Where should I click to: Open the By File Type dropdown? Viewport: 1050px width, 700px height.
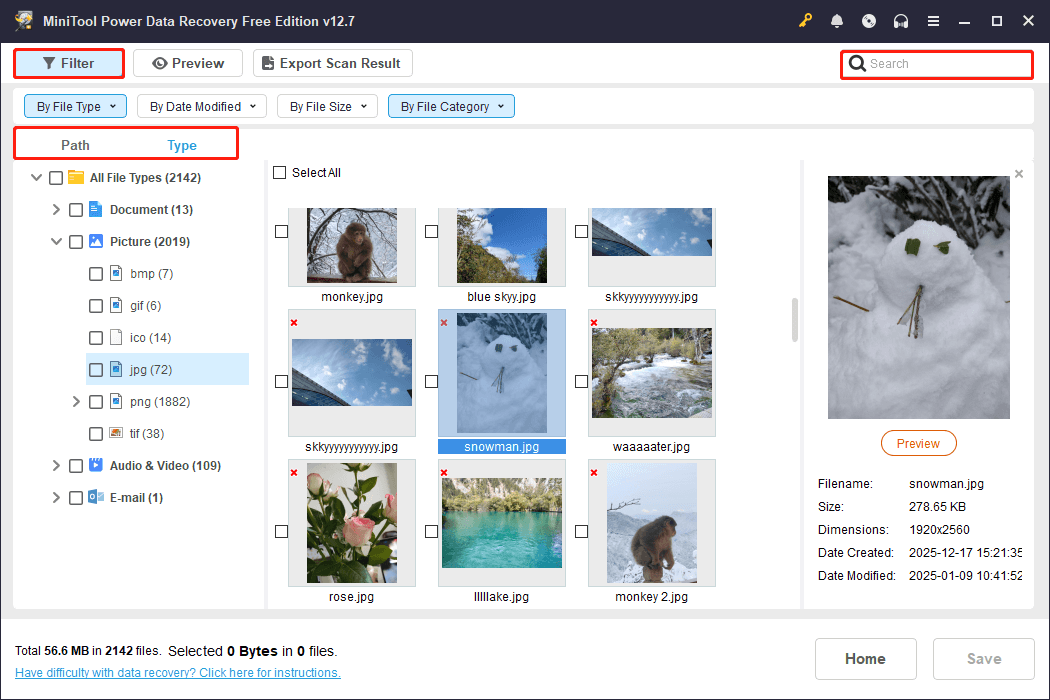(76, 106)
